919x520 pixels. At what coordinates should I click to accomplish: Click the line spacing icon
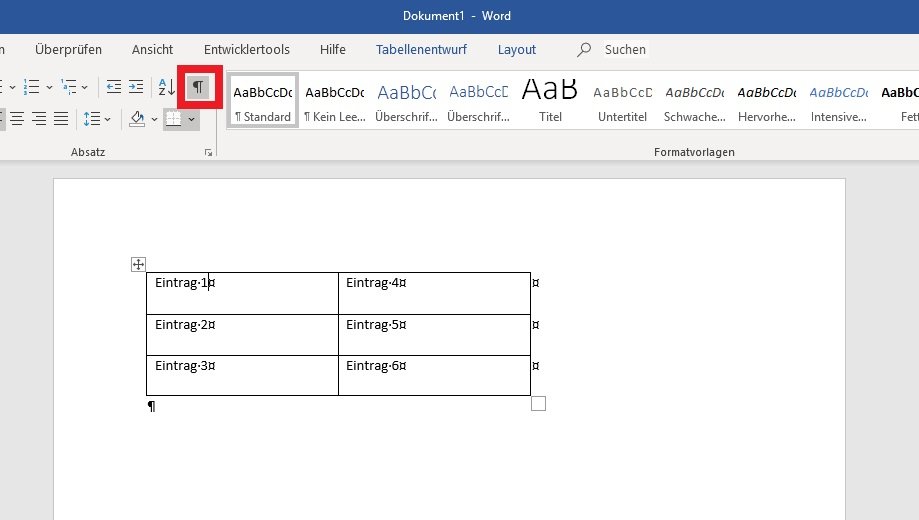(x=92, y=119)
